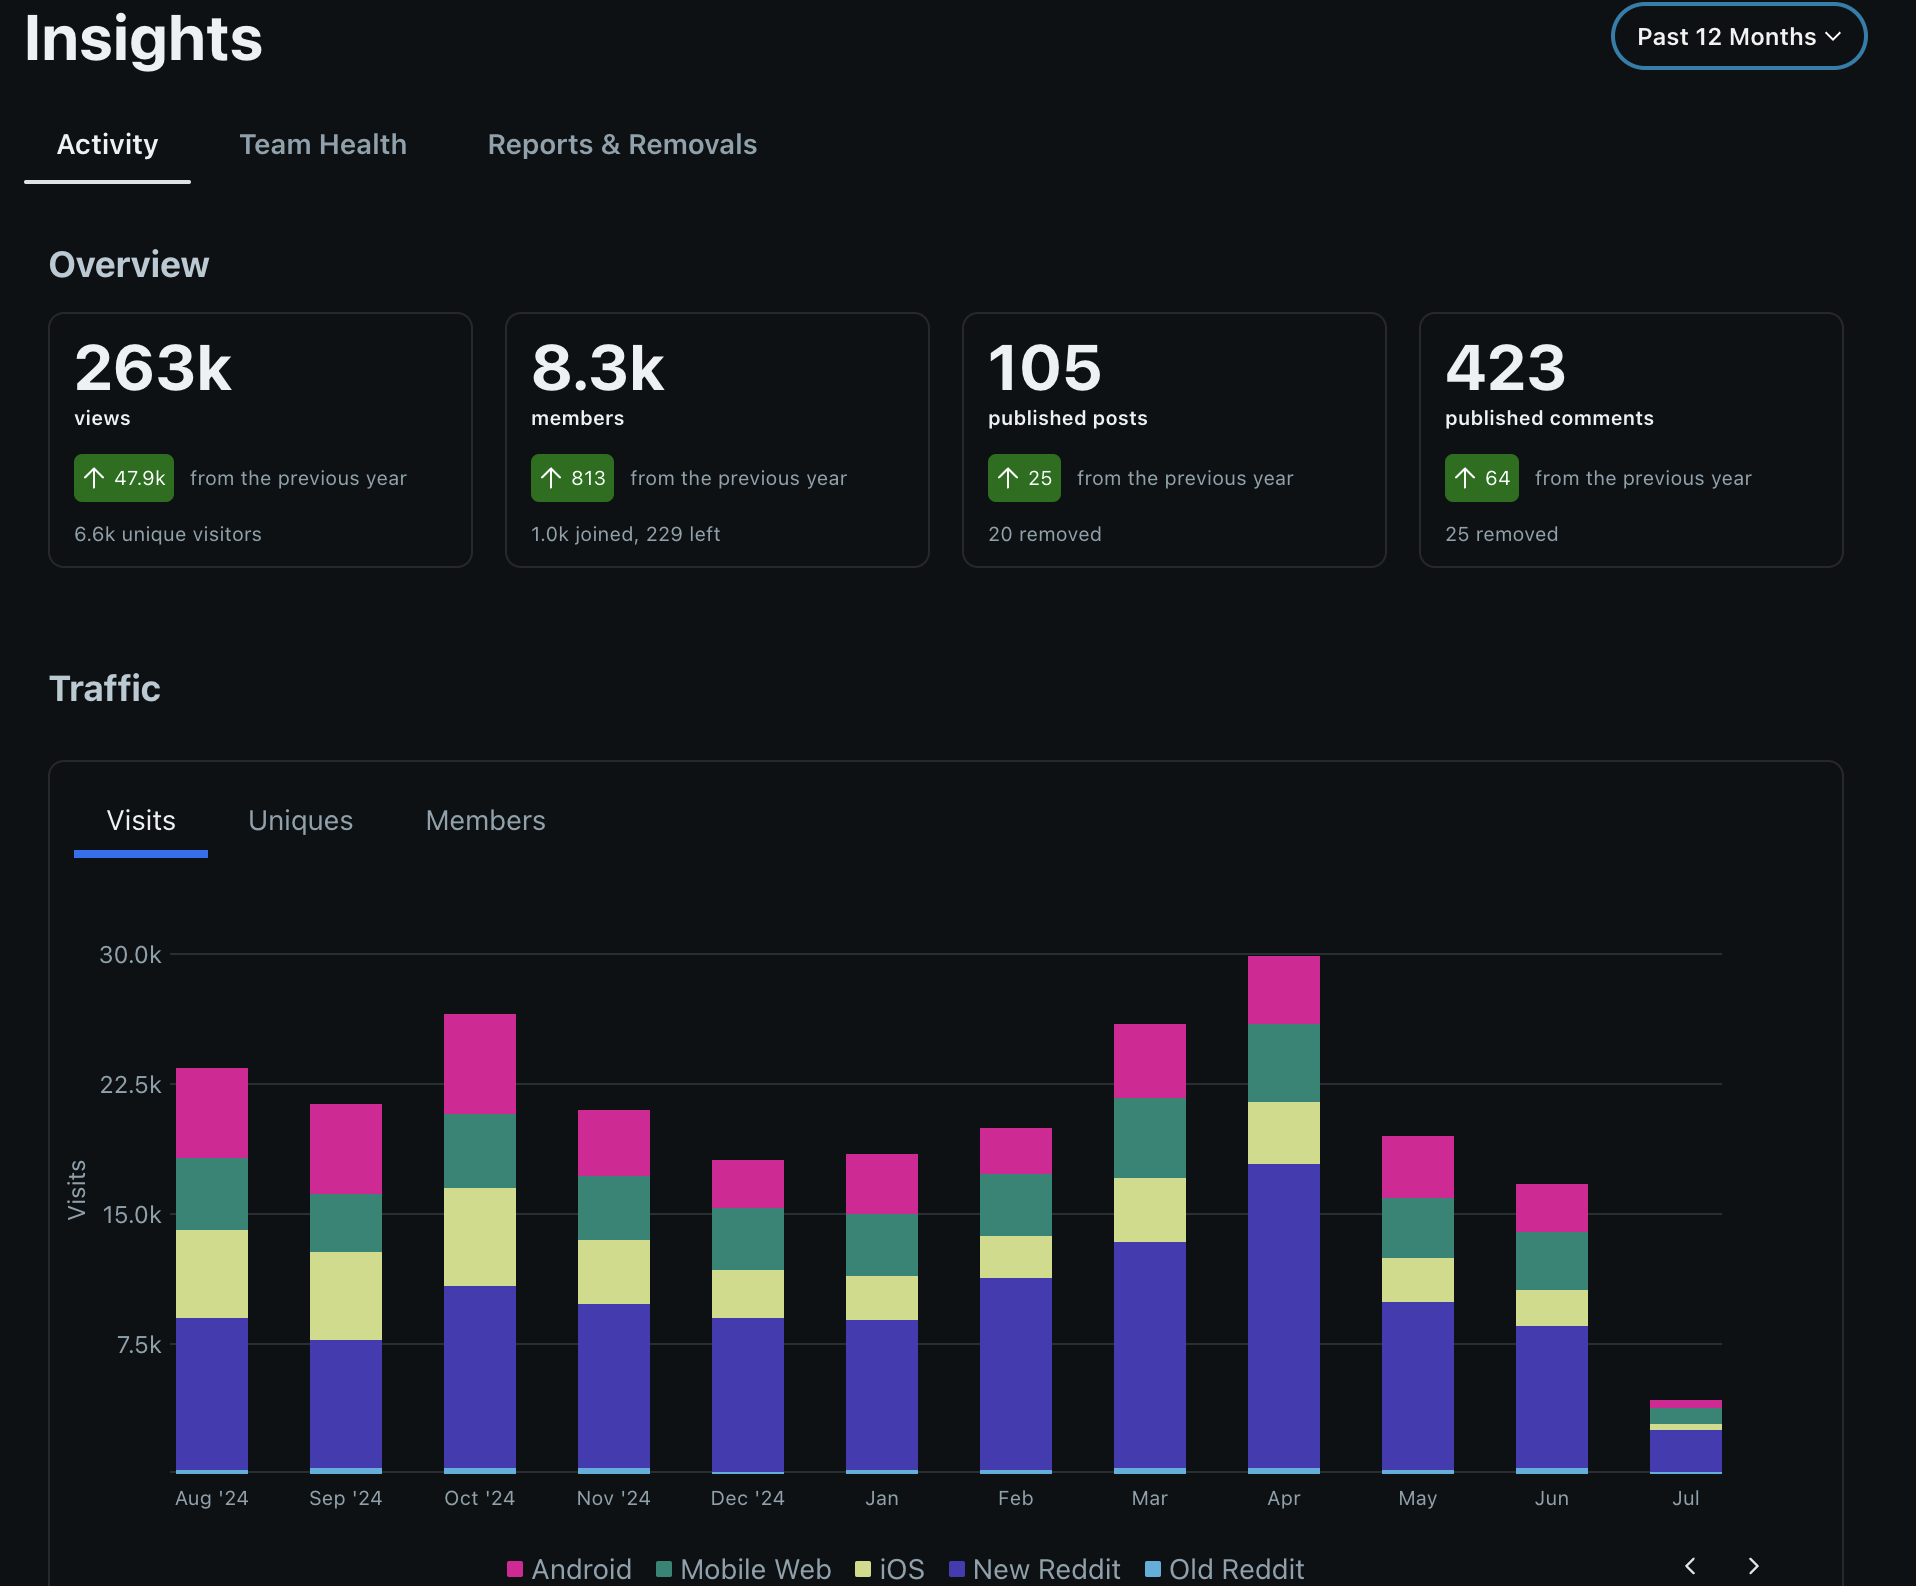Image resolution: width=1916 pixels, height=1586 pixels.
Task: Click the previous chart page arrow
Action: [x=1690, y=1566]
